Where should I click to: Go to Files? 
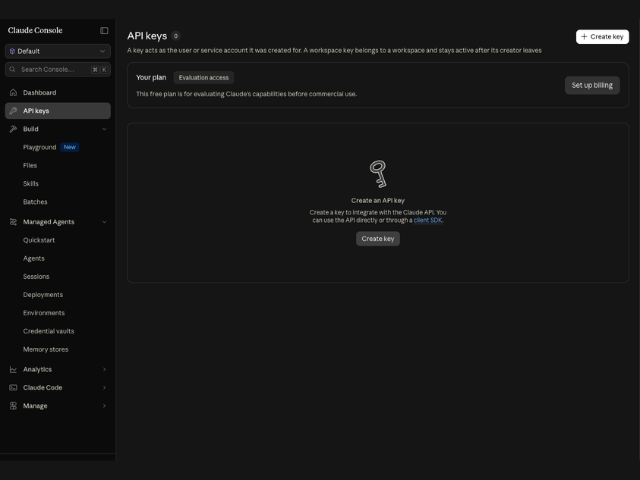click(x=30, y=165)
